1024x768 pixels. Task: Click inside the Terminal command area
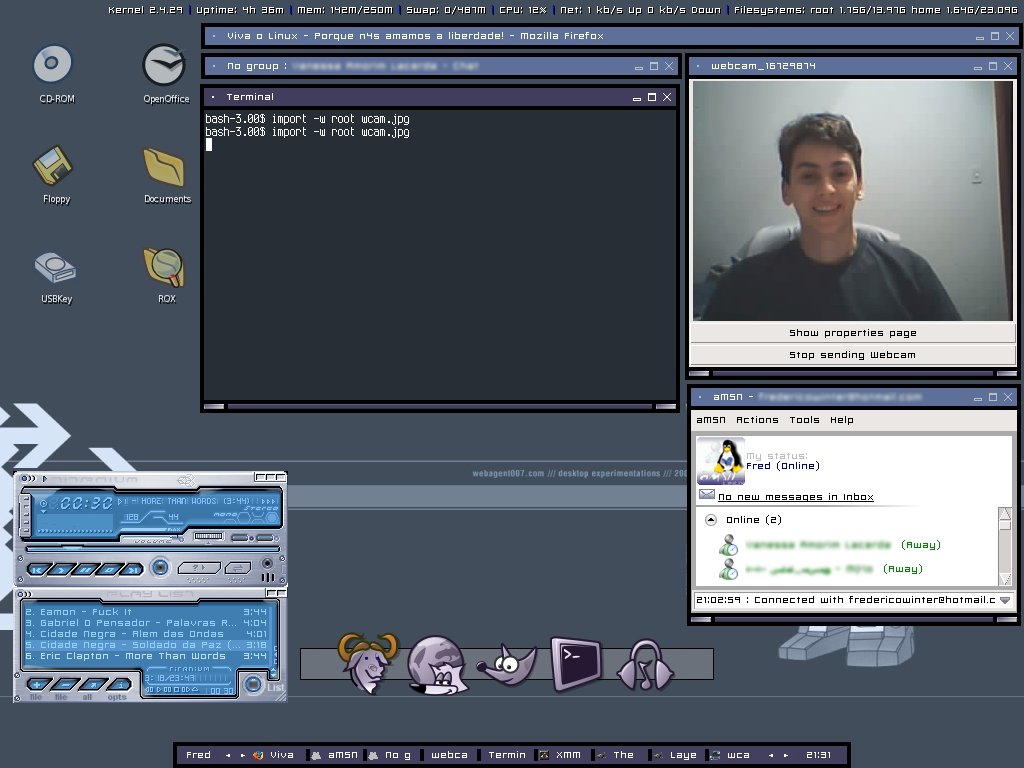[x=440, y=255]
